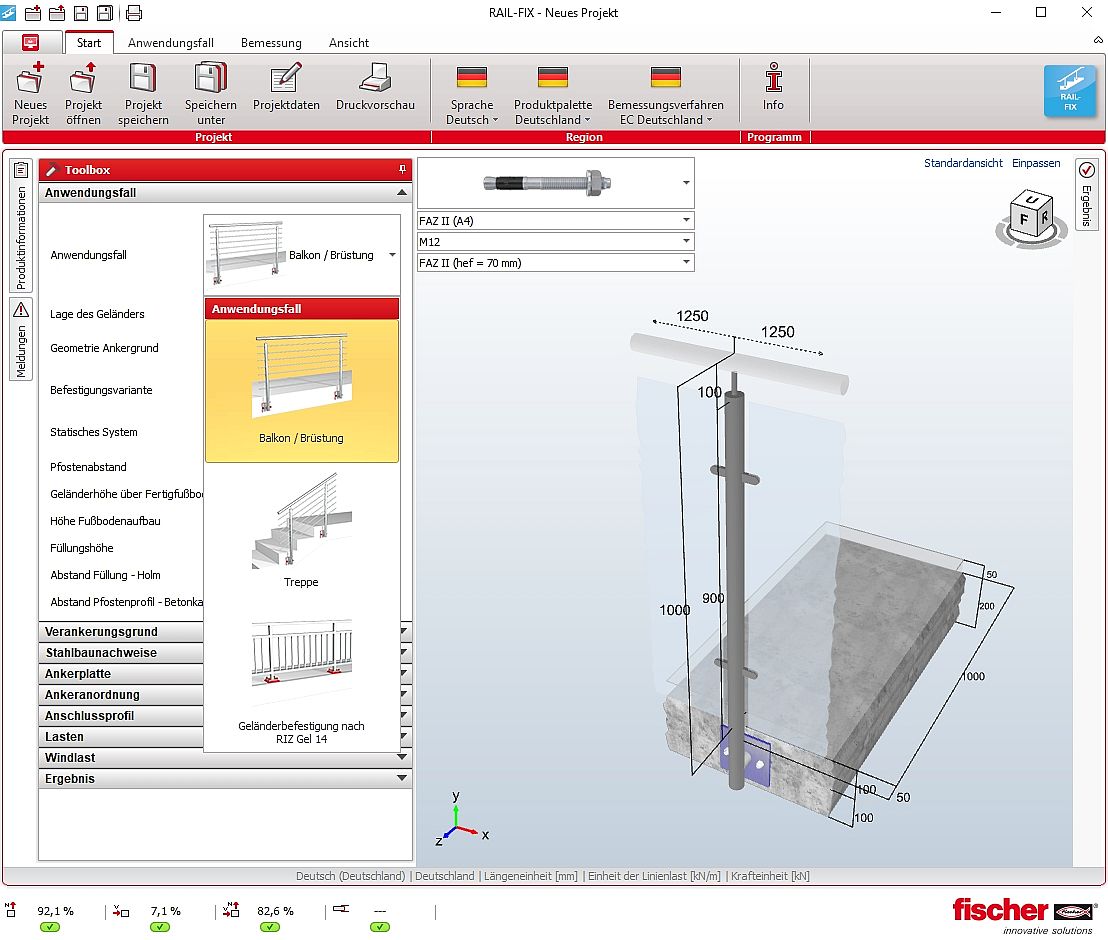Select Geländerbefestigung nach RIZ Gel 14

[x=302, y=680]
